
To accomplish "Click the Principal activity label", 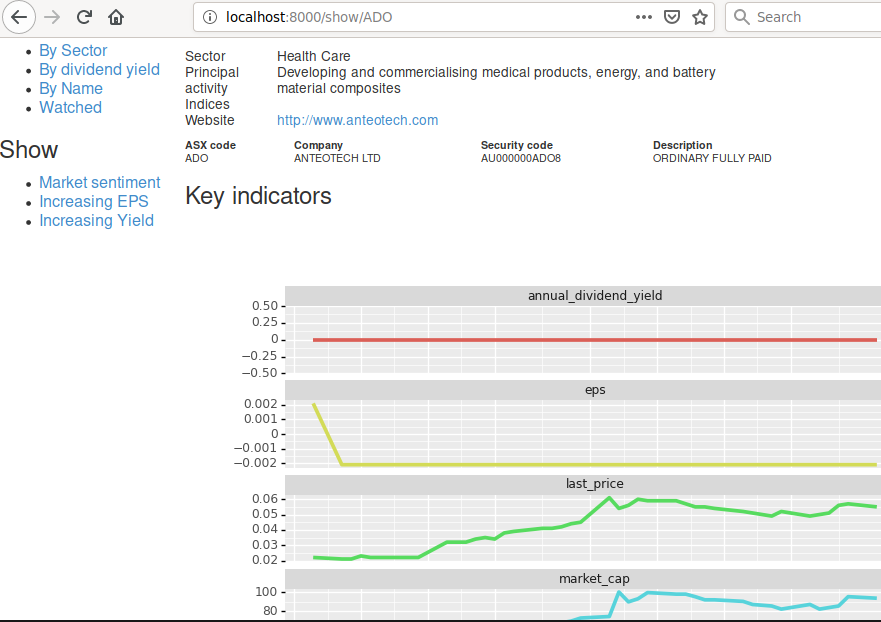I will click(212, 80).
